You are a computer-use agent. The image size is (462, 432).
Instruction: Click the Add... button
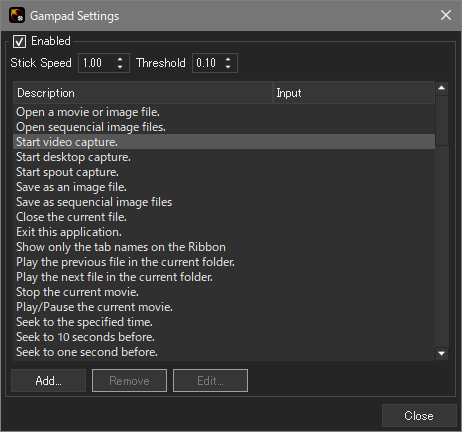point(49,380)
